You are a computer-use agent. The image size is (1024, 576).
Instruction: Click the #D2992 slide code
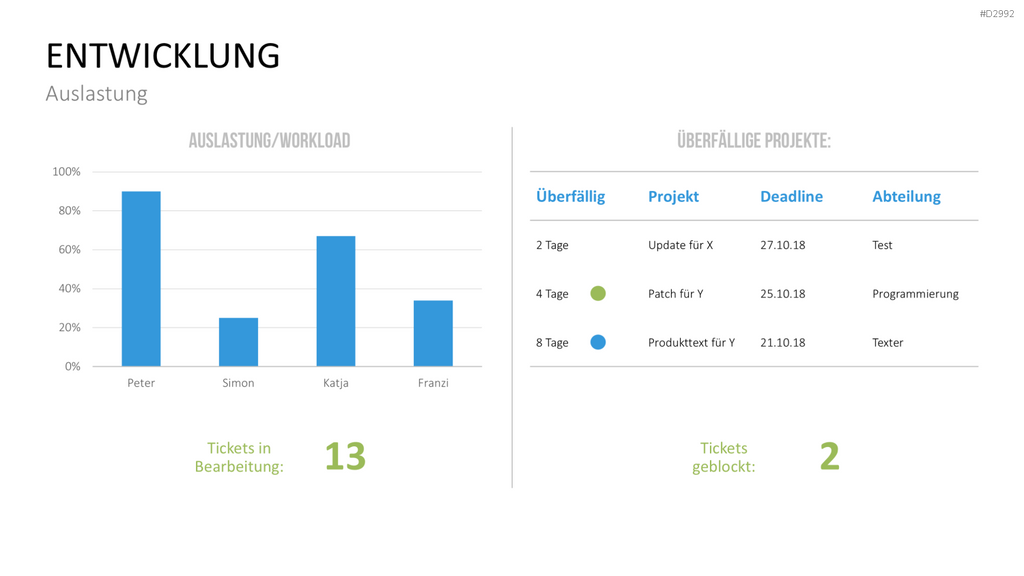tap(997, 14)
